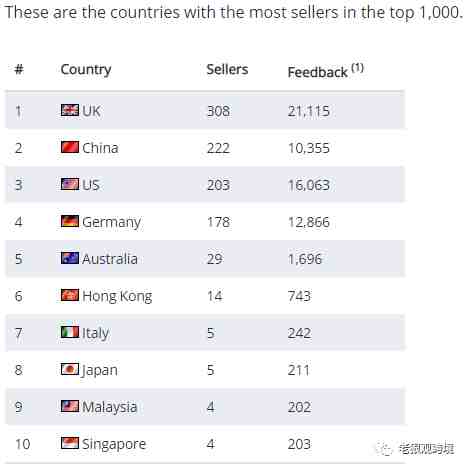468x469 pixels.
Task: Sort table by Country column header
Action: tap(86, 70)
